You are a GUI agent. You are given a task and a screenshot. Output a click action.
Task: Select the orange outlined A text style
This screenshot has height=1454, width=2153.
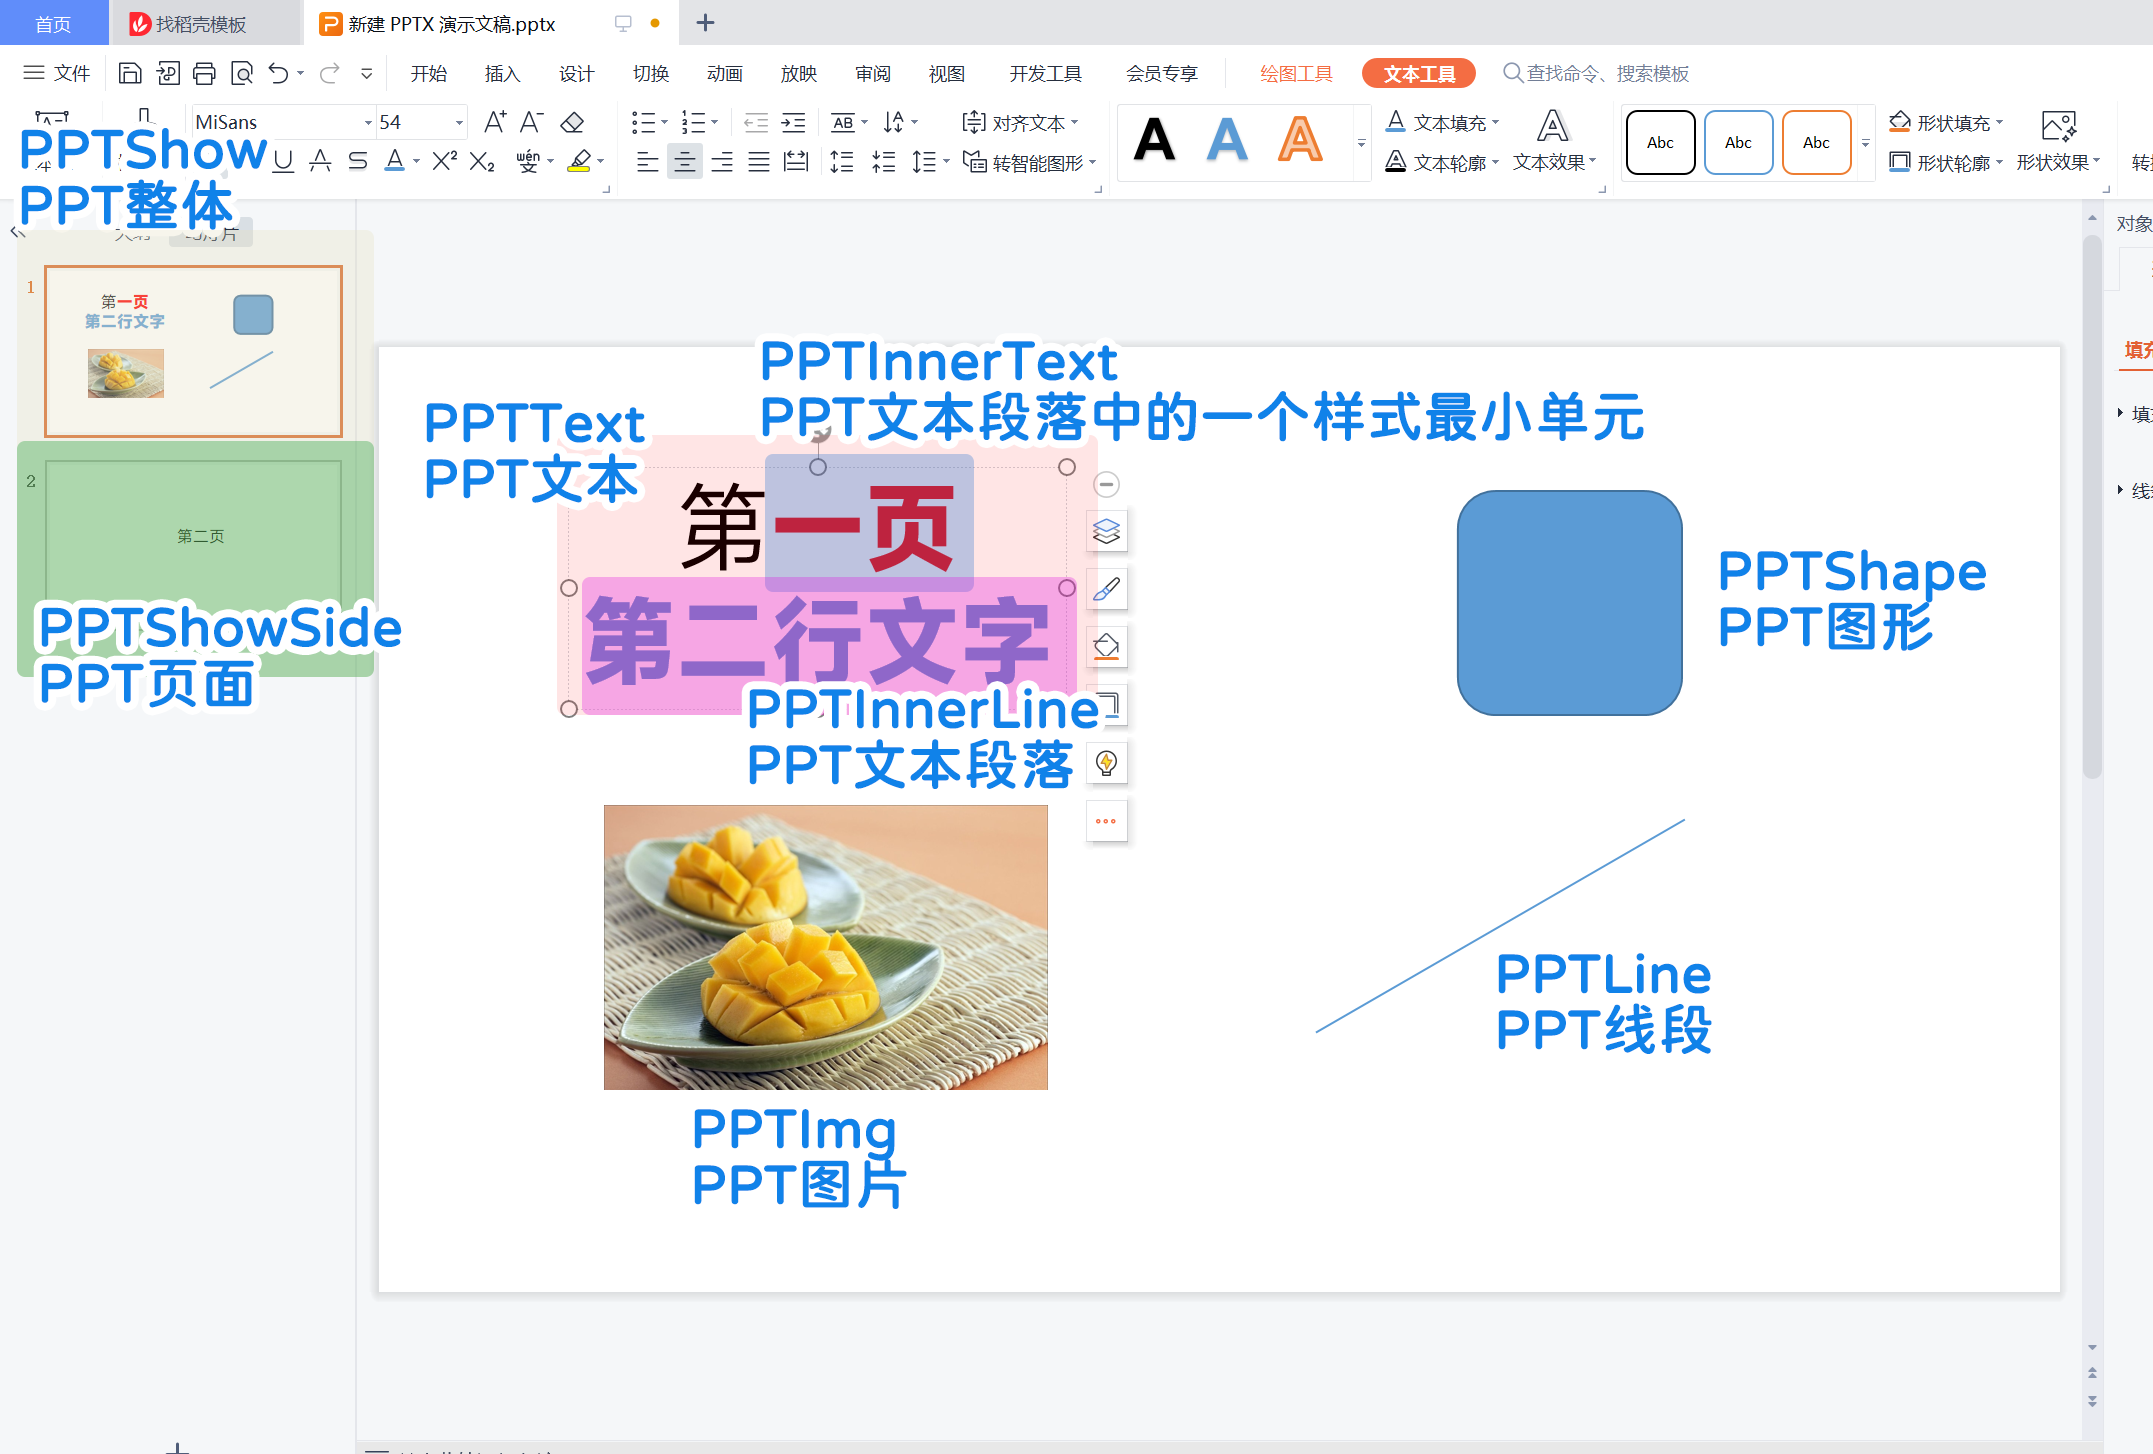[x=1299, y=140]
